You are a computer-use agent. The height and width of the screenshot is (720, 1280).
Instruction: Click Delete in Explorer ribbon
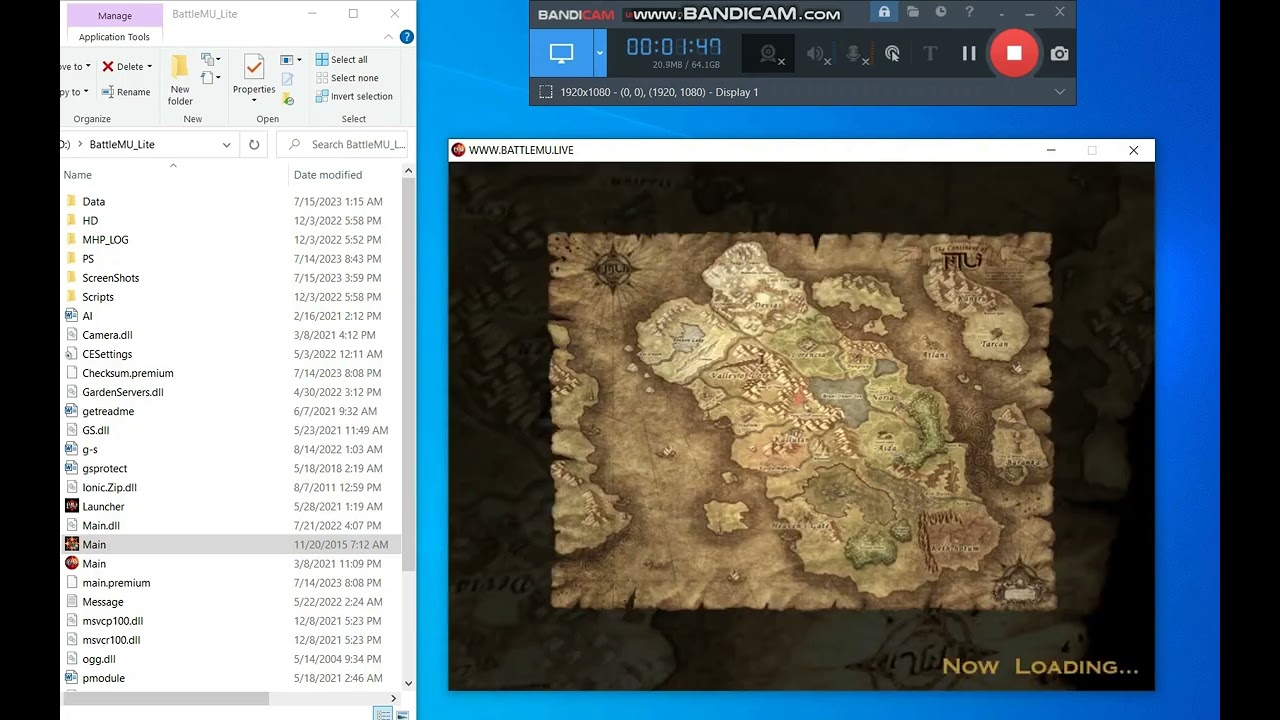[x=122, y=66]
